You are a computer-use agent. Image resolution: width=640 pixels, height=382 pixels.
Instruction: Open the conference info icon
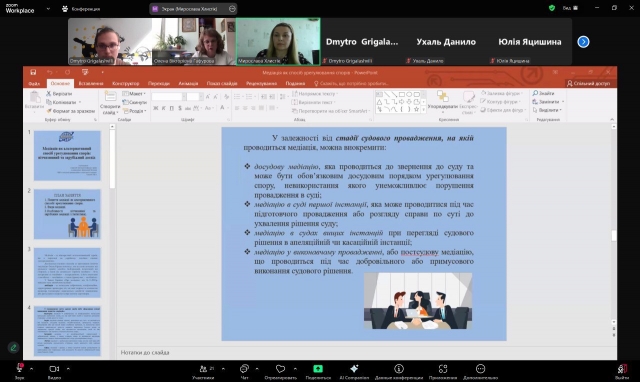(399, 369)
